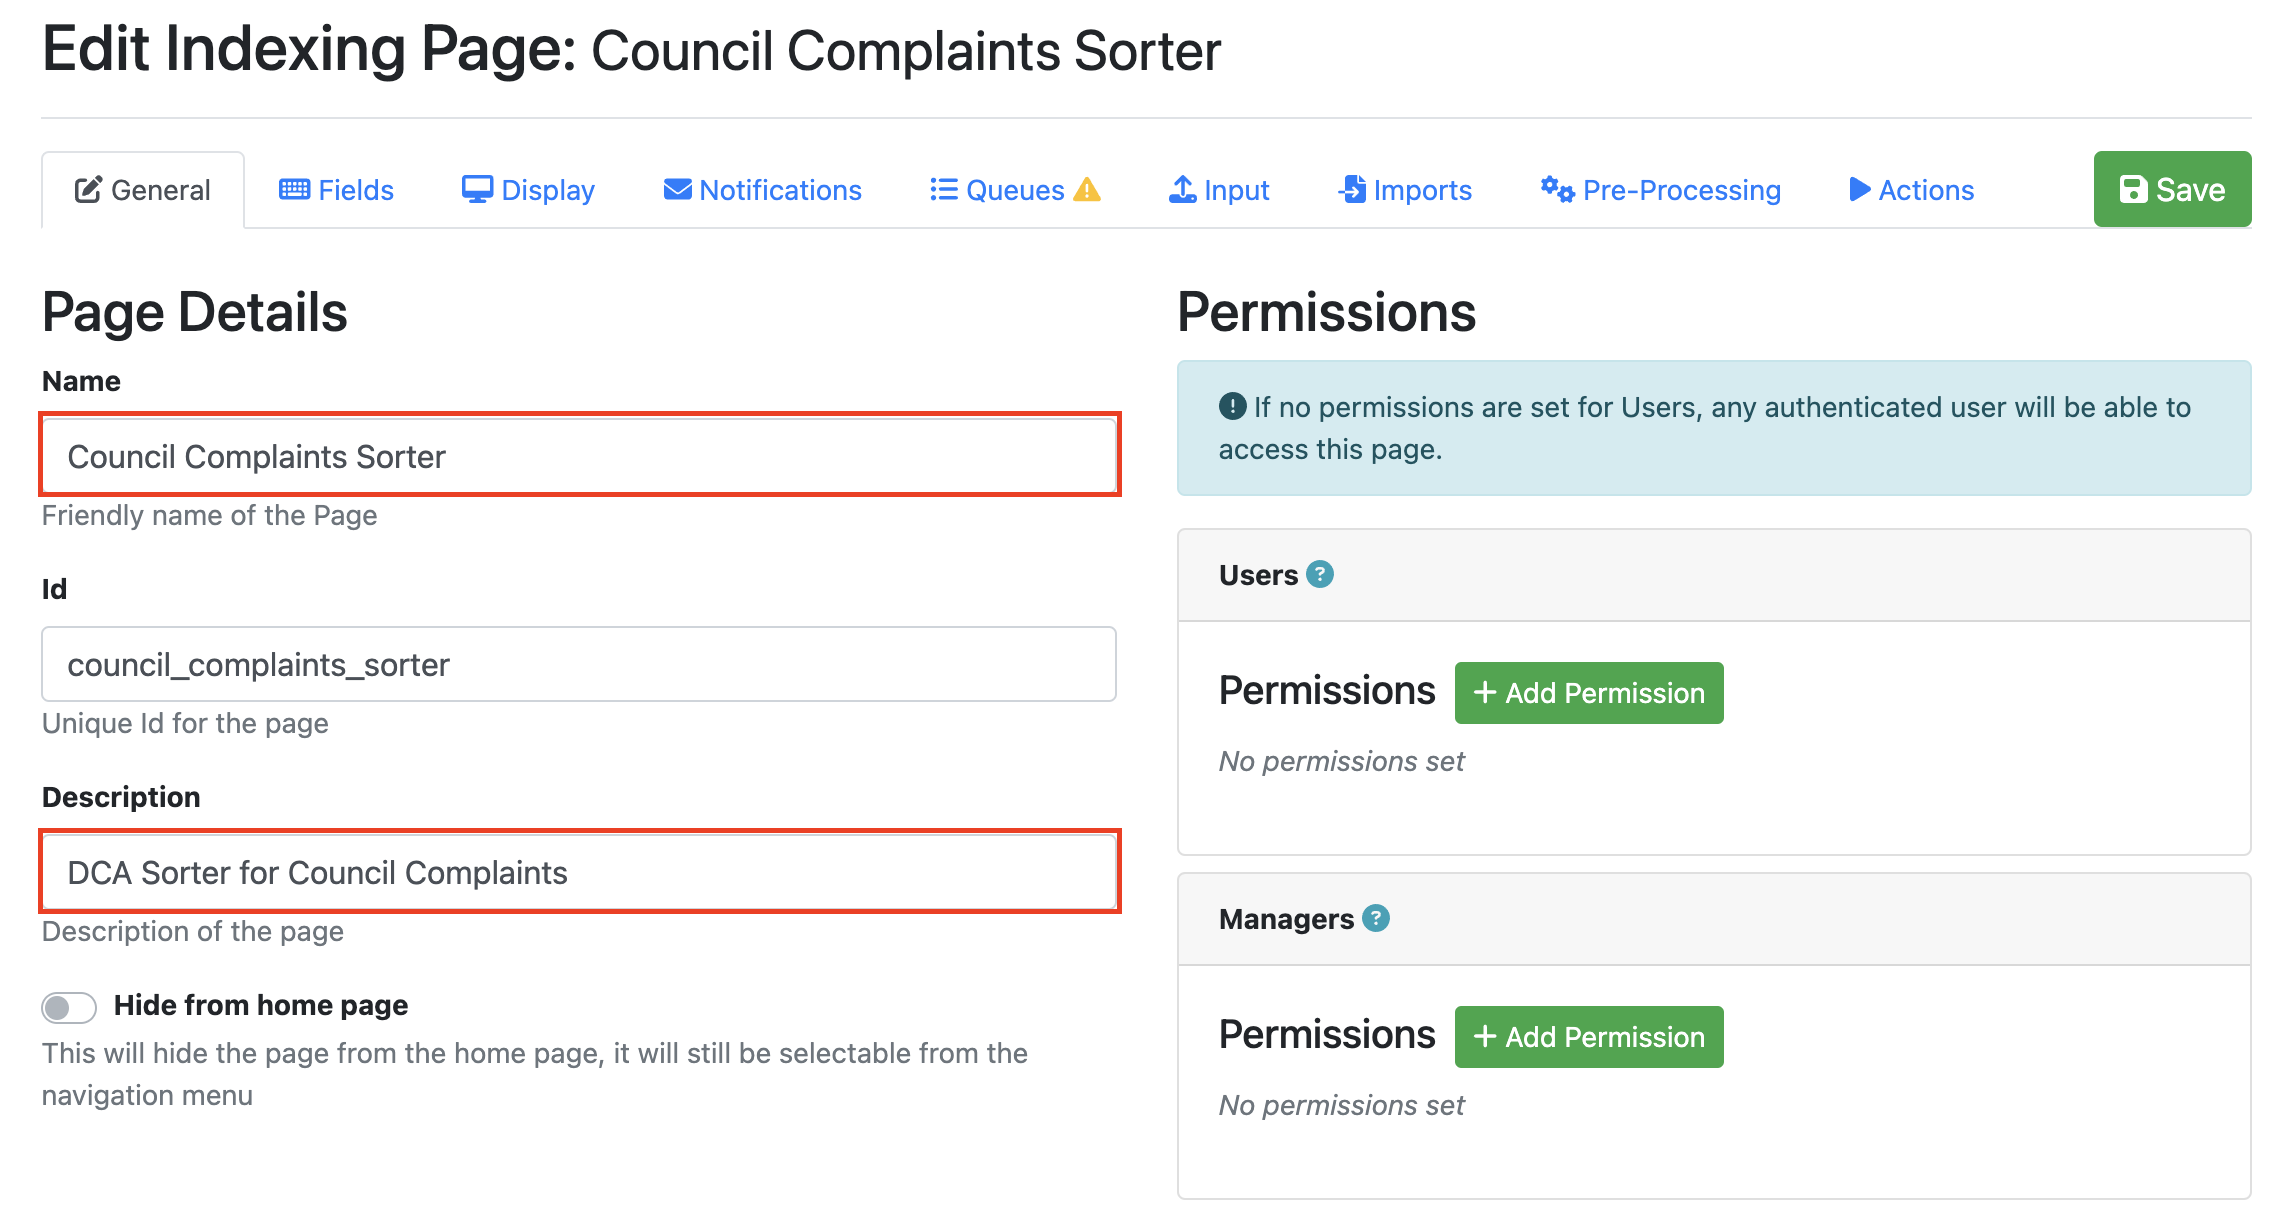
Task: Select the General tab
Action: tap(143, 190)
